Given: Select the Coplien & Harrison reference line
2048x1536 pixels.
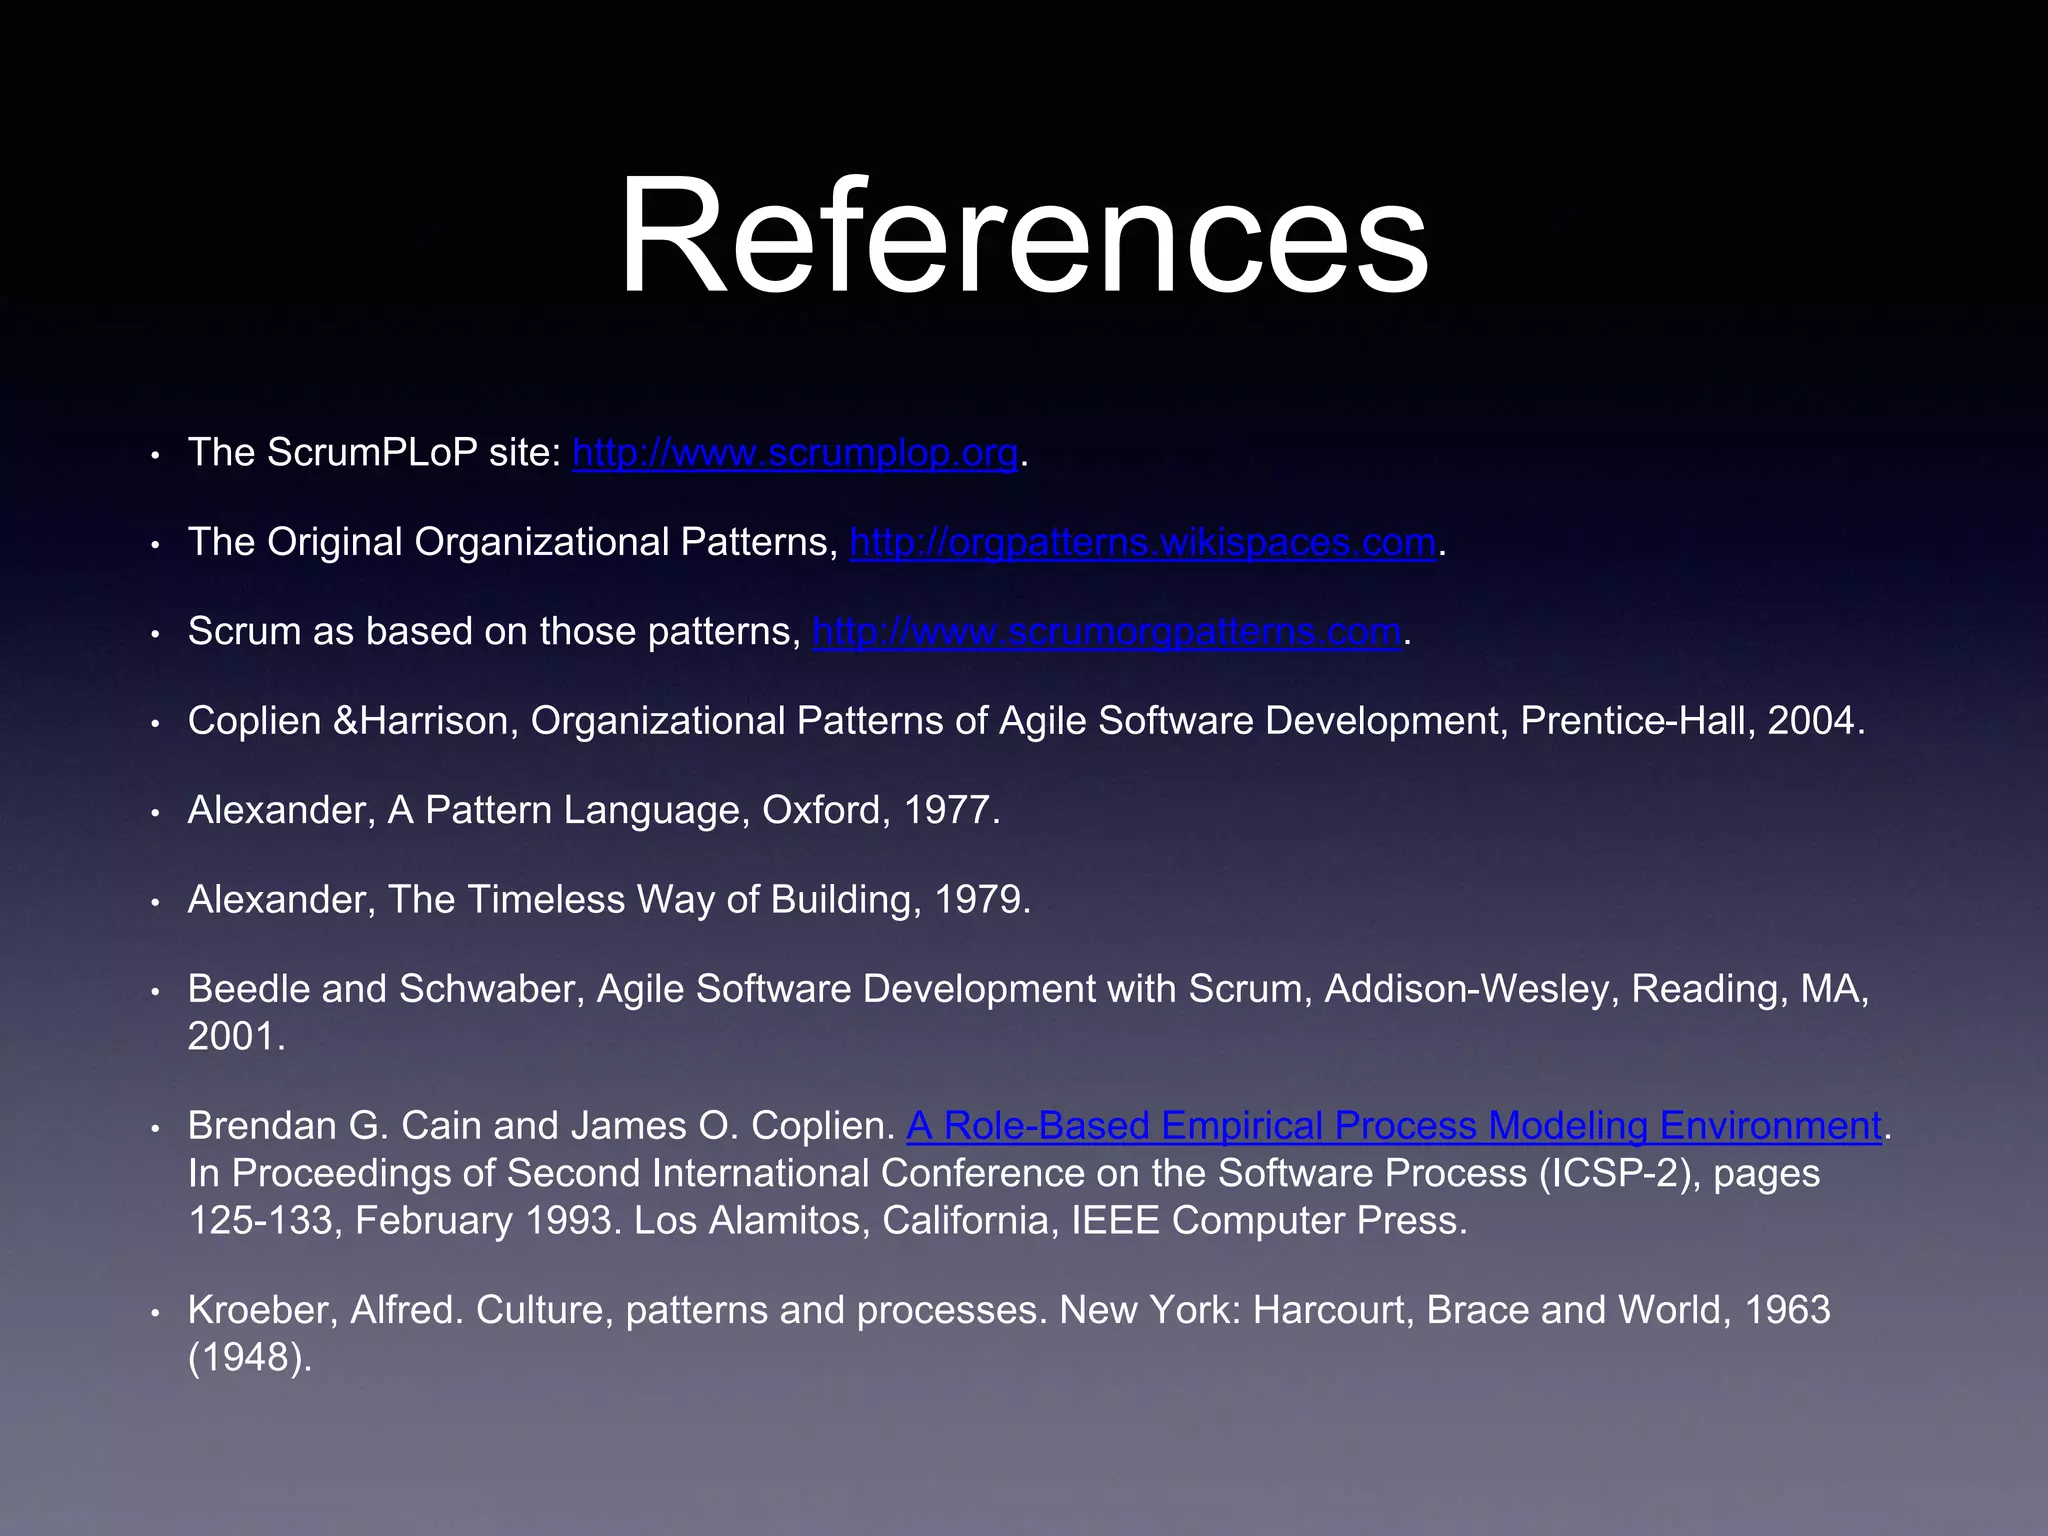Looking at the screenshot, I should coord(1026,721).
